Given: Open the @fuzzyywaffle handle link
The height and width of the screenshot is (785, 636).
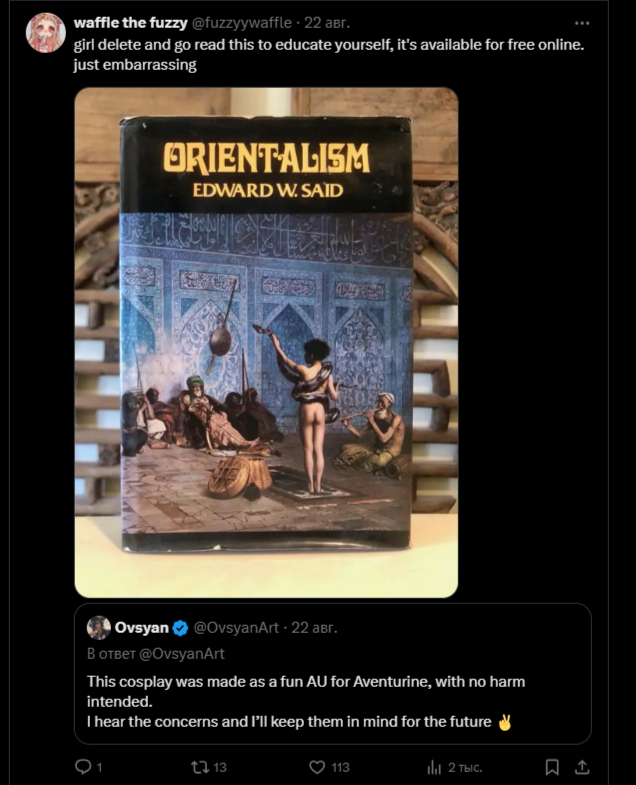Looking at the screenshot, I should [x=241, y=23].
